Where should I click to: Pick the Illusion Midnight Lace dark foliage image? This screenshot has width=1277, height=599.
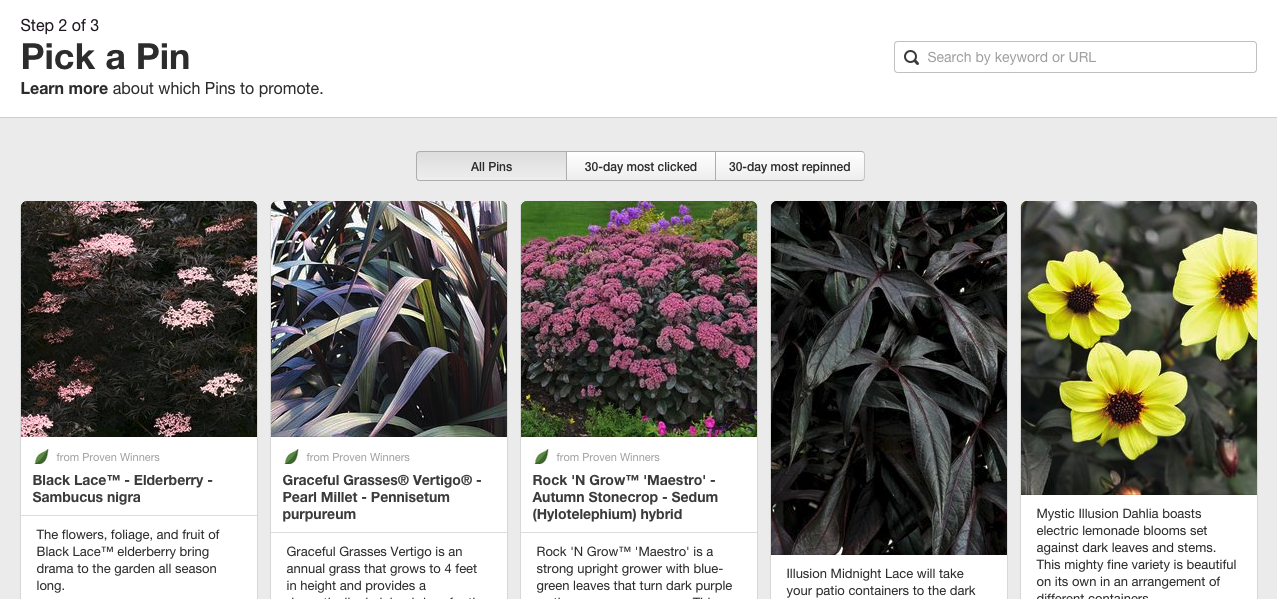tap(889, 377)
